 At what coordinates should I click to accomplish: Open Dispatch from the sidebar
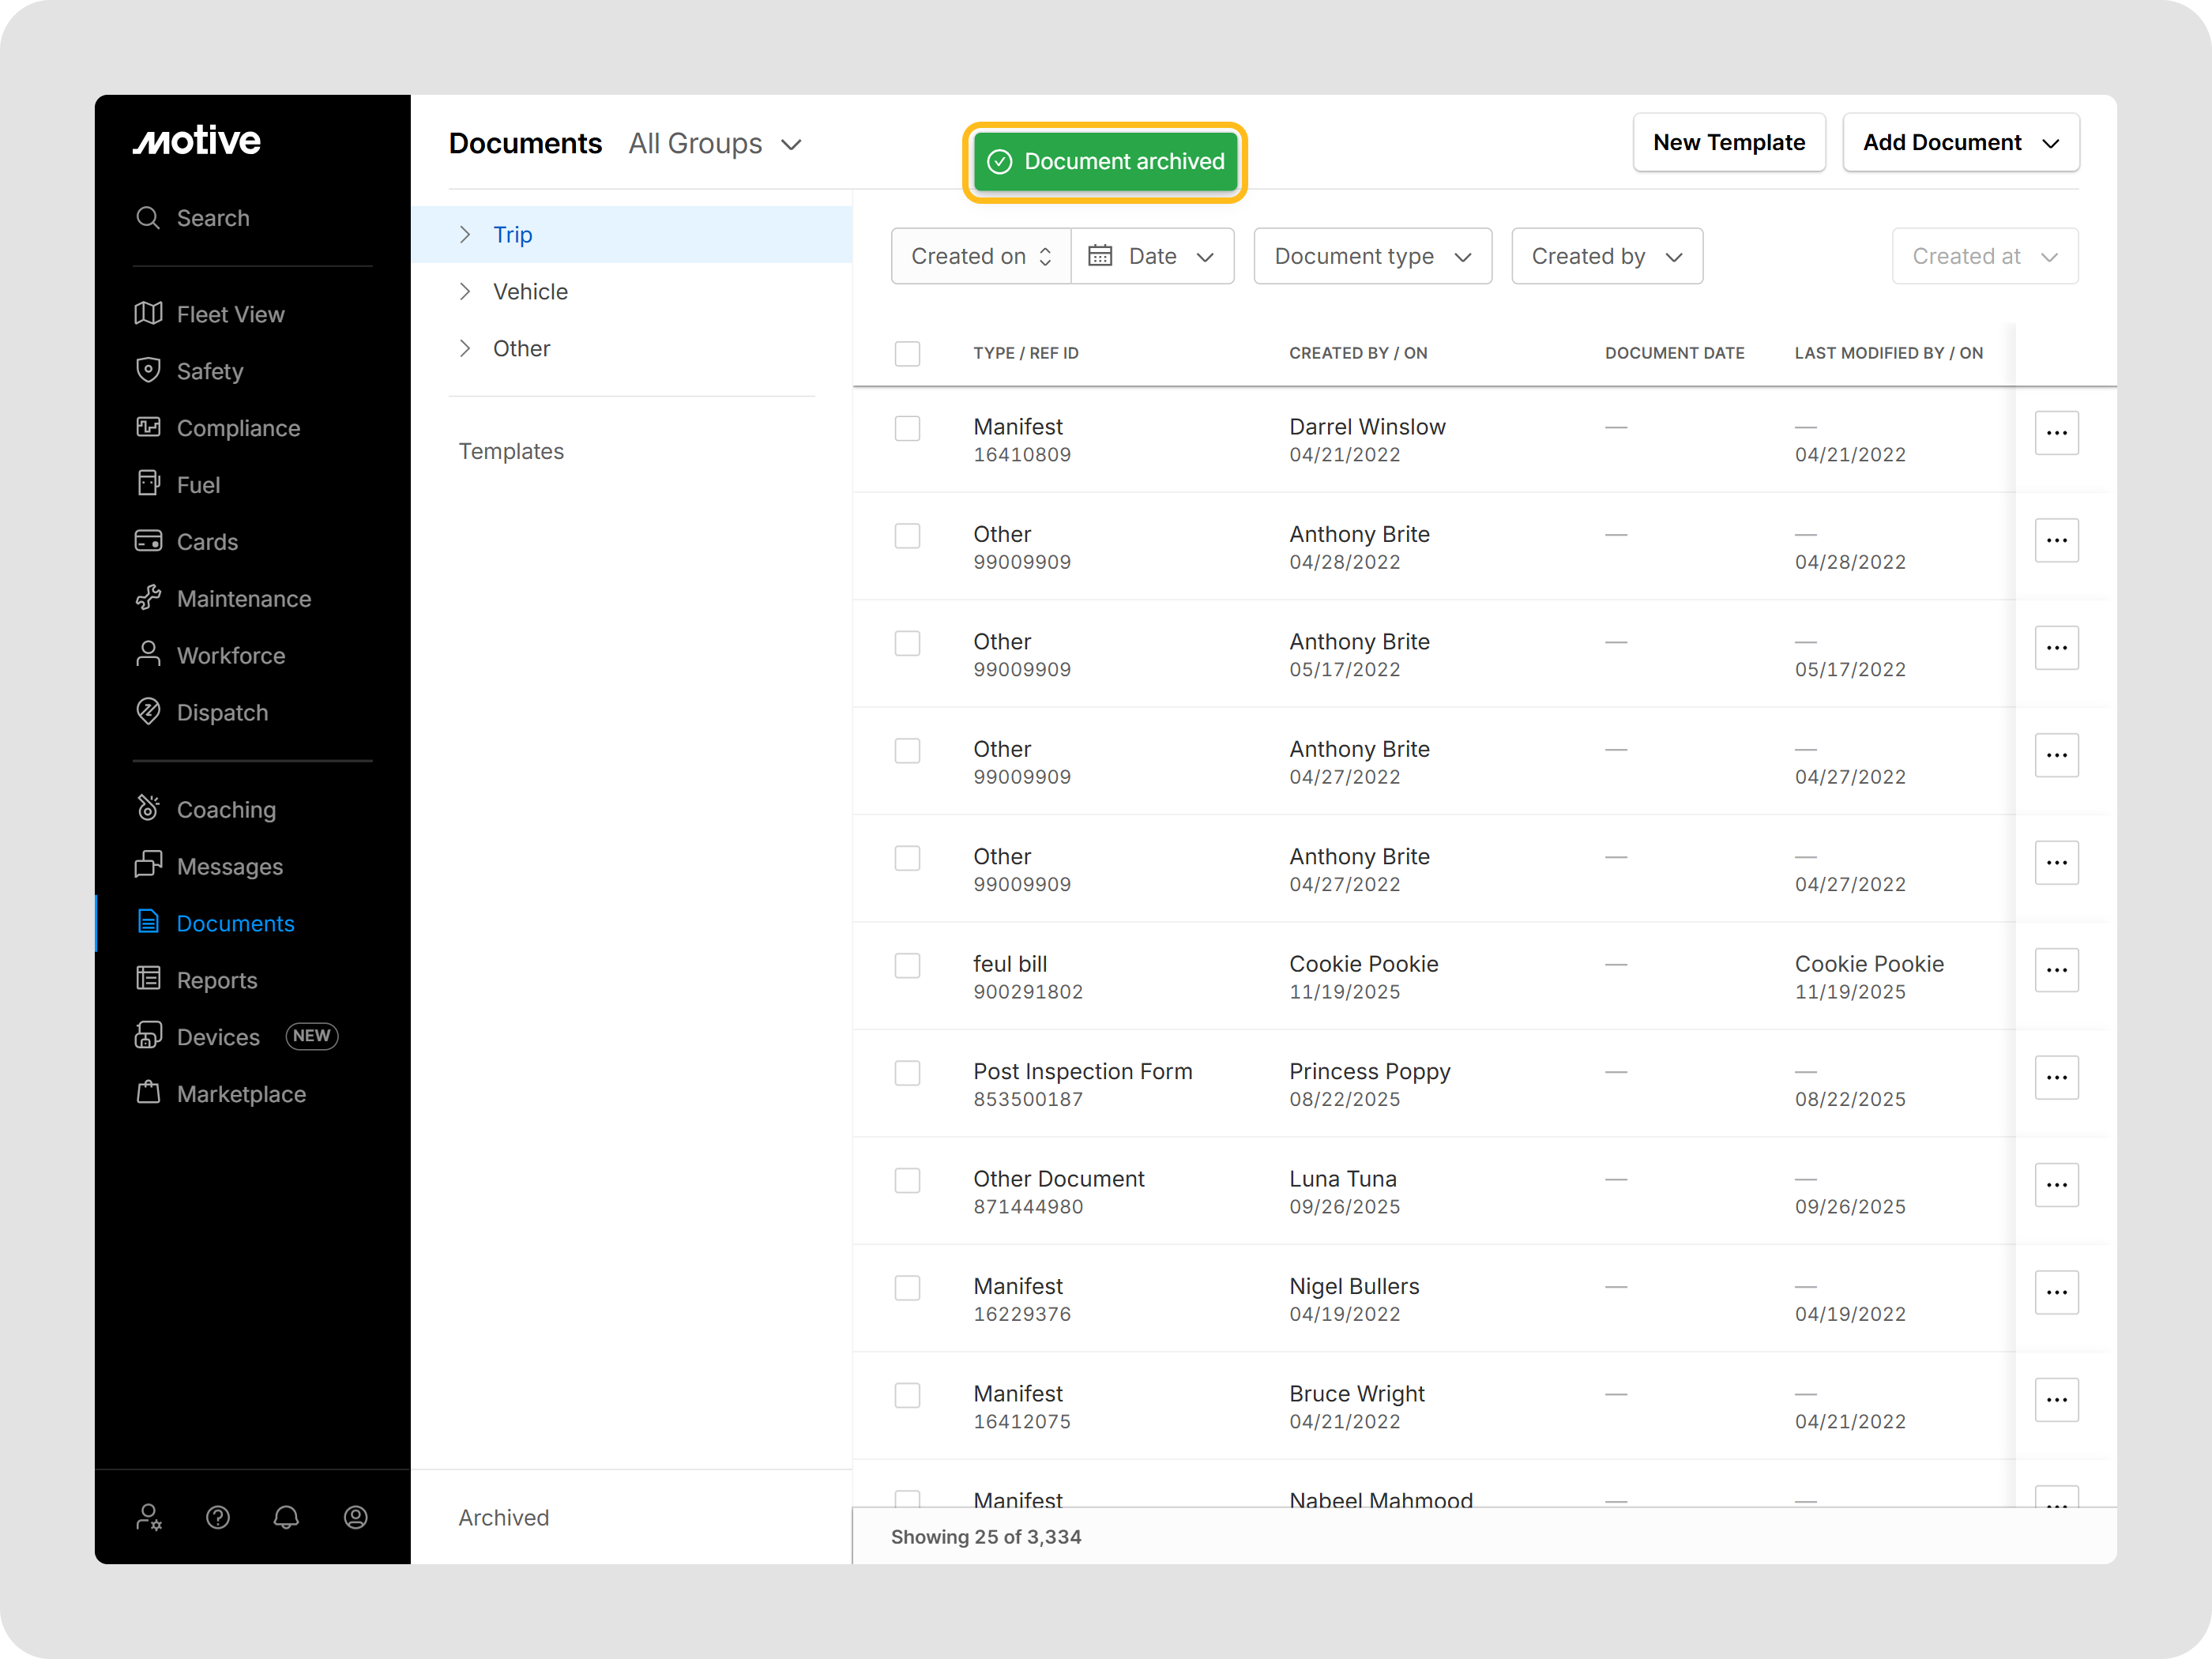pos(221,712)
